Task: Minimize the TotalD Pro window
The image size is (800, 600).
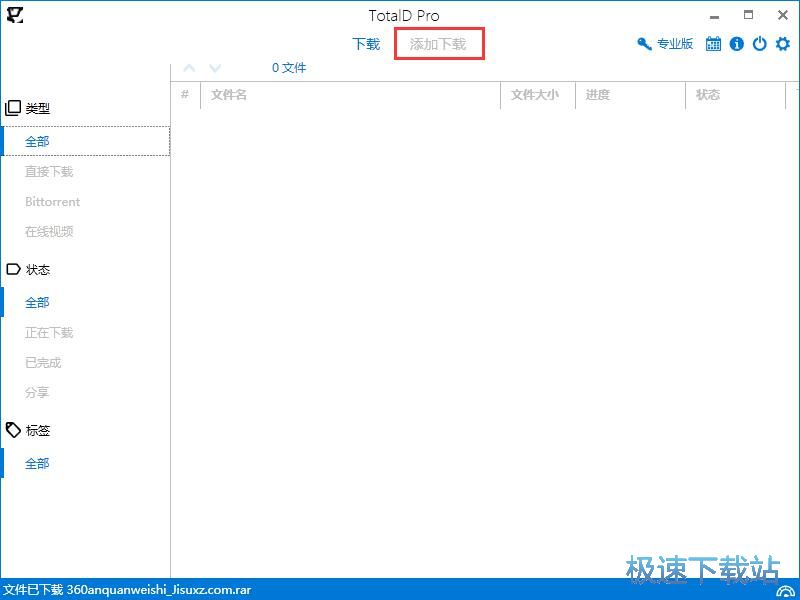Action: [x=714, y=17]
